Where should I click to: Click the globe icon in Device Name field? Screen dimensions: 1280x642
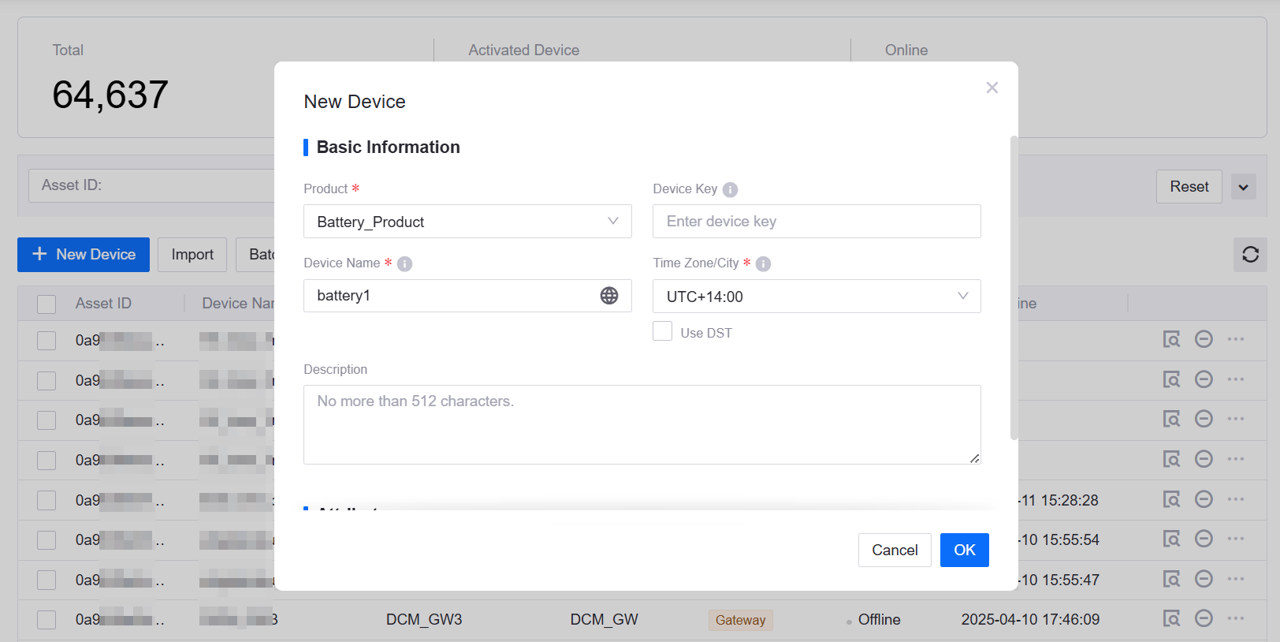[609, 296]
